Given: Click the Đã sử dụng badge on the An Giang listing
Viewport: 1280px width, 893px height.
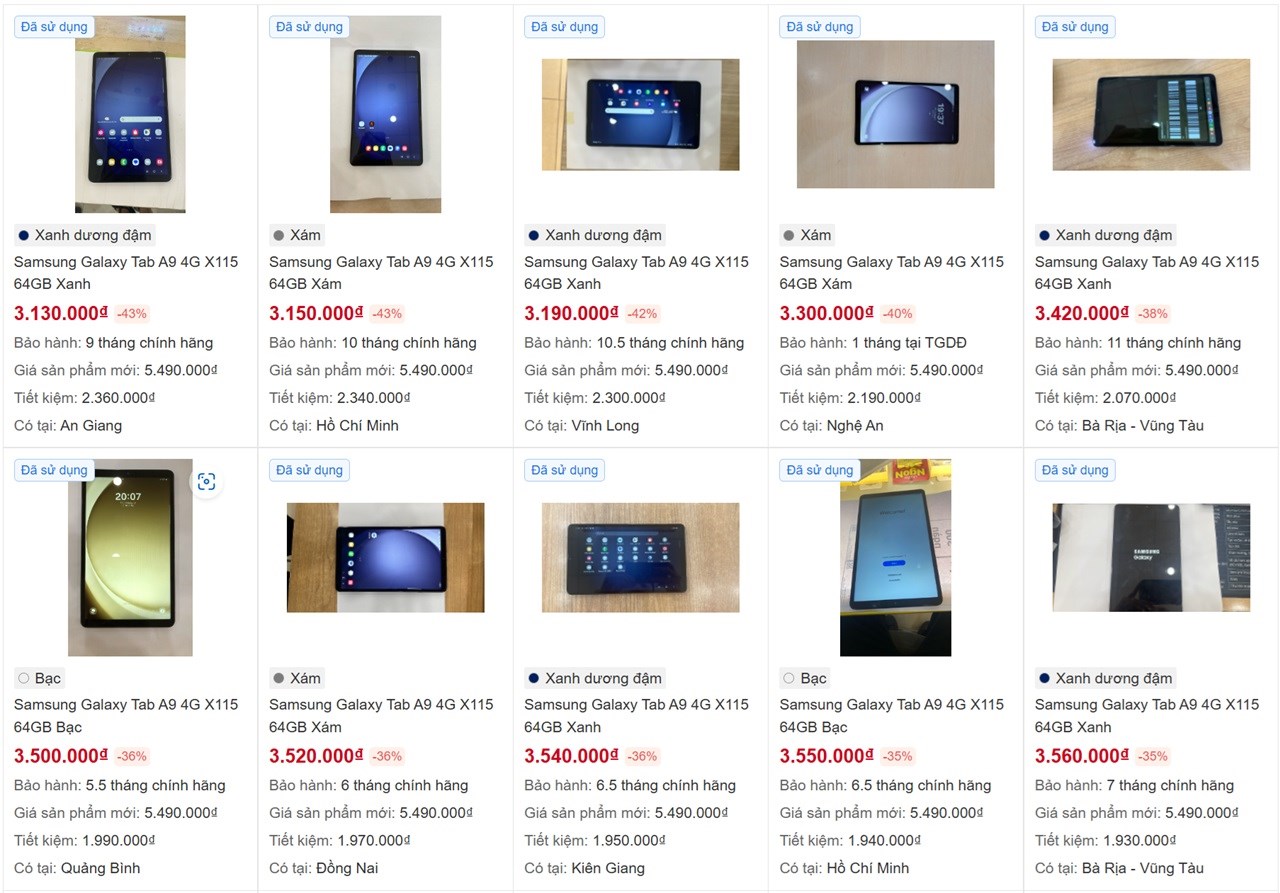Looking at the screenshot, I should point(54,27).
